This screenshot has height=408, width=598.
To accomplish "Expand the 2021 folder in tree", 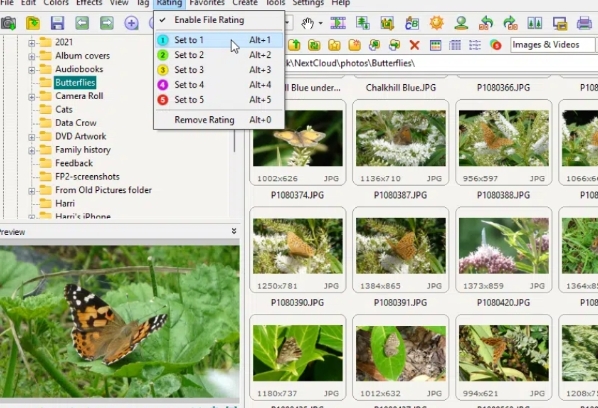I will pos(32,43).
